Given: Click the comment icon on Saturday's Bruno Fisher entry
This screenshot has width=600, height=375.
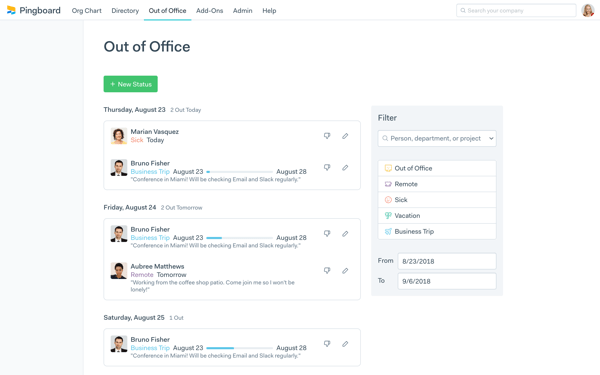Looking at the screenshot, I should coord(327,344).
